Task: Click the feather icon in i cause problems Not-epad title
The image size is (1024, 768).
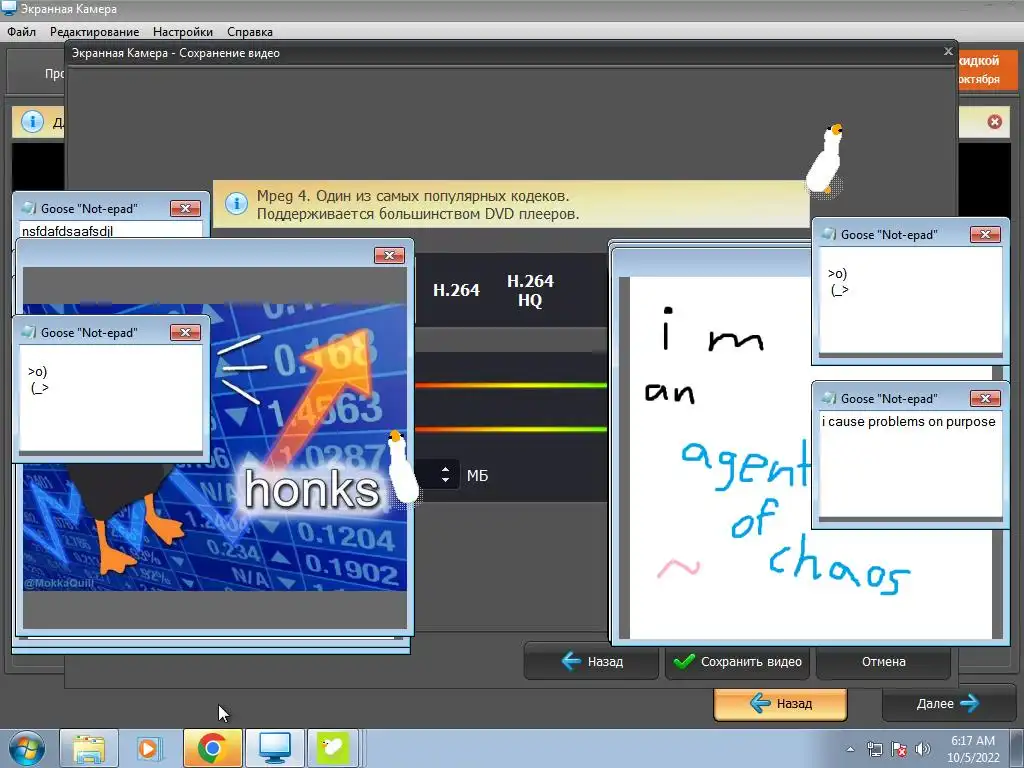Action: tap(829, 398)
